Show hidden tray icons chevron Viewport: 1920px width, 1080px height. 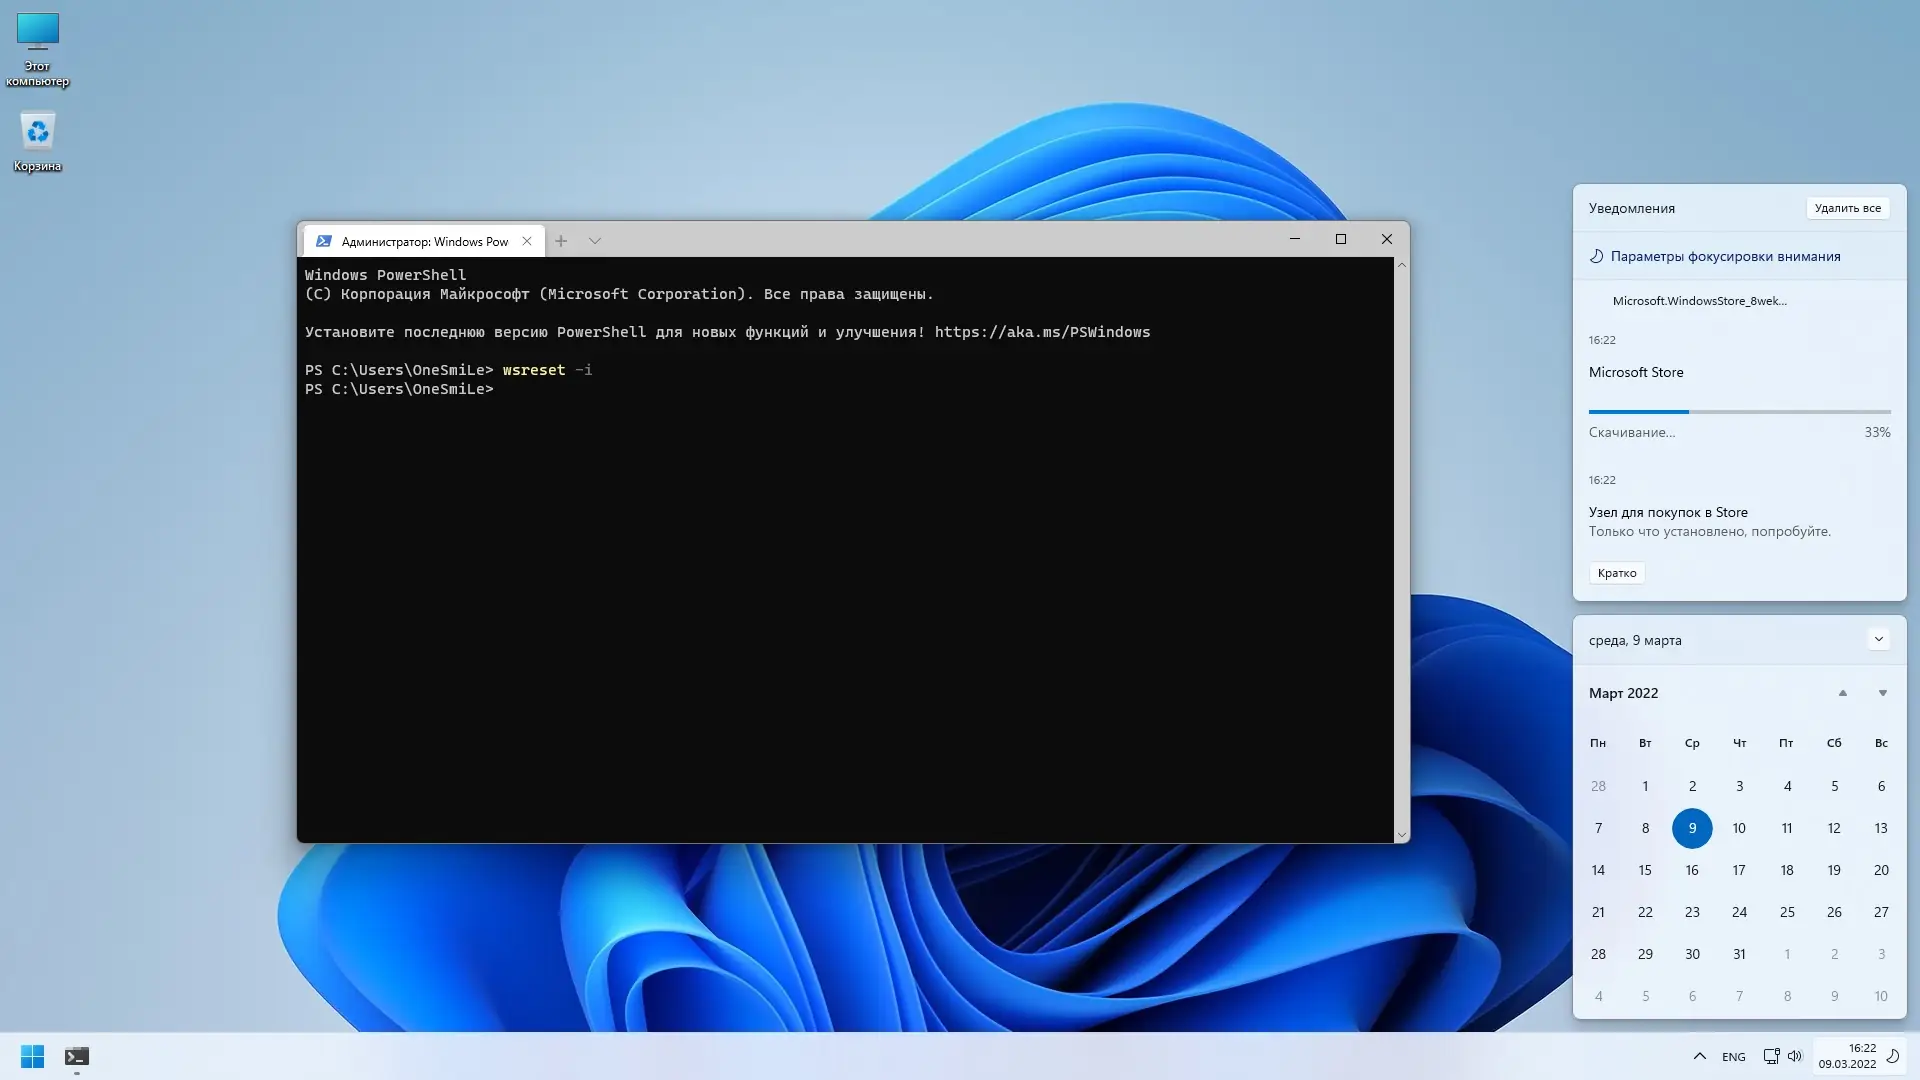pyautogui.click(x=1699, y=1056)
